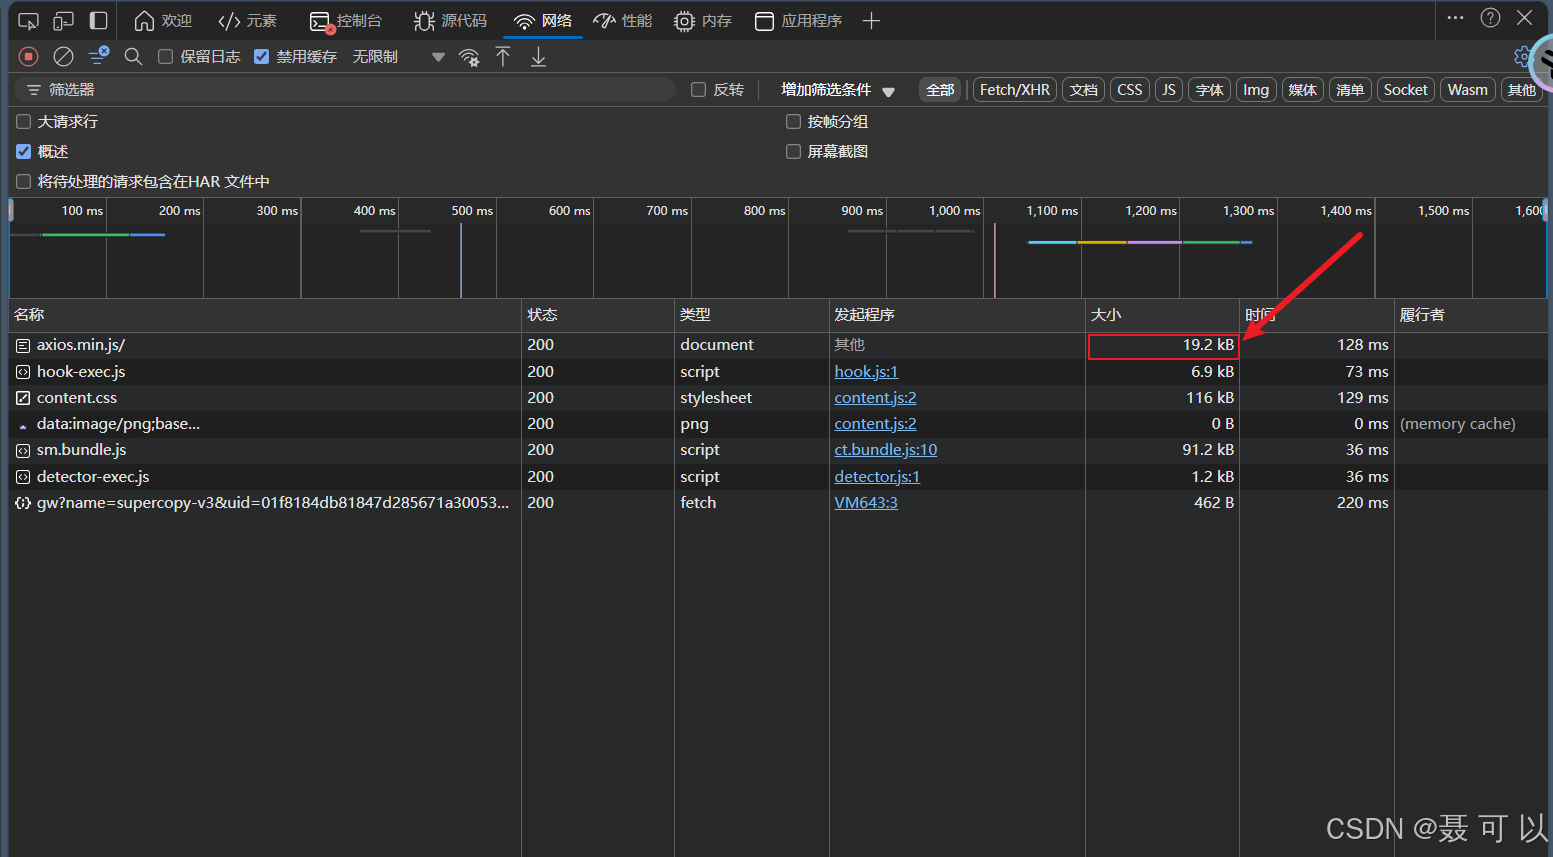The height and width of the screenshot is (857, 1553).
Task: Expand 增加筛选条件 more filters dropdown
Action: [x=838, y=90]
